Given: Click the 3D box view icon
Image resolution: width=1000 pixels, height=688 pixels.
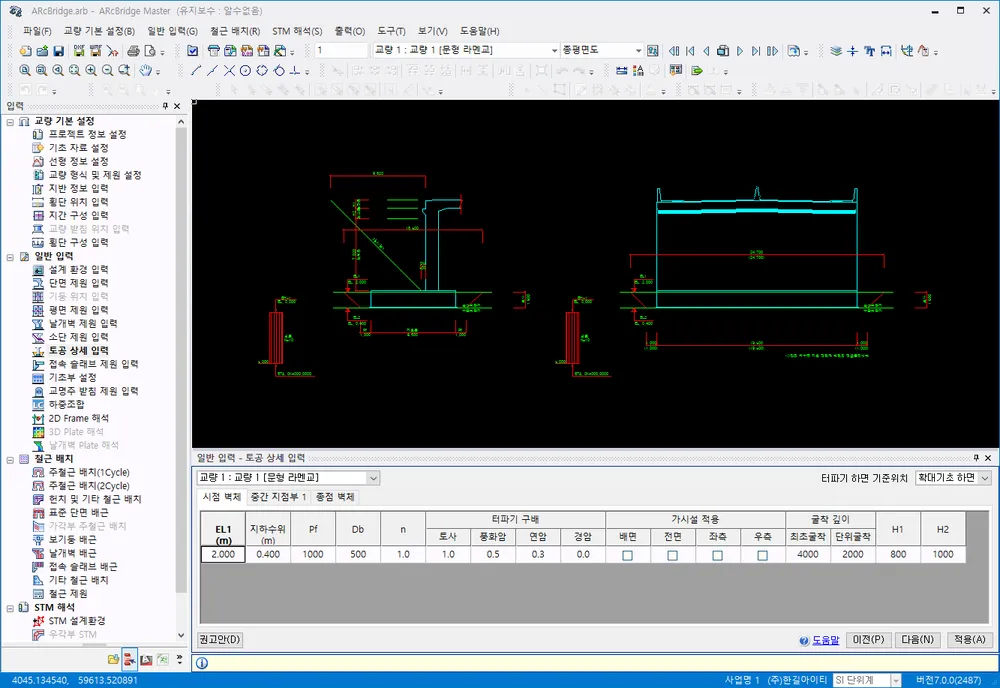Looking at the screenshot, I should [723, 51].
